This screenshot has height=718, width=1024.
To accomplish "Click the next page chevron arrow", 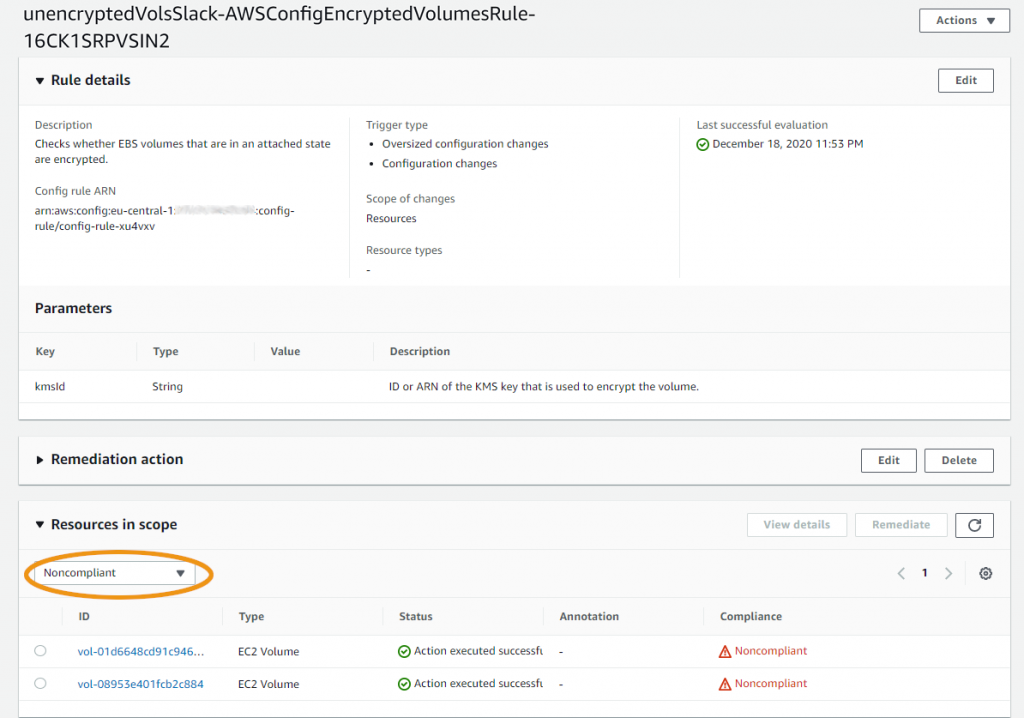I will coord(947,573).
